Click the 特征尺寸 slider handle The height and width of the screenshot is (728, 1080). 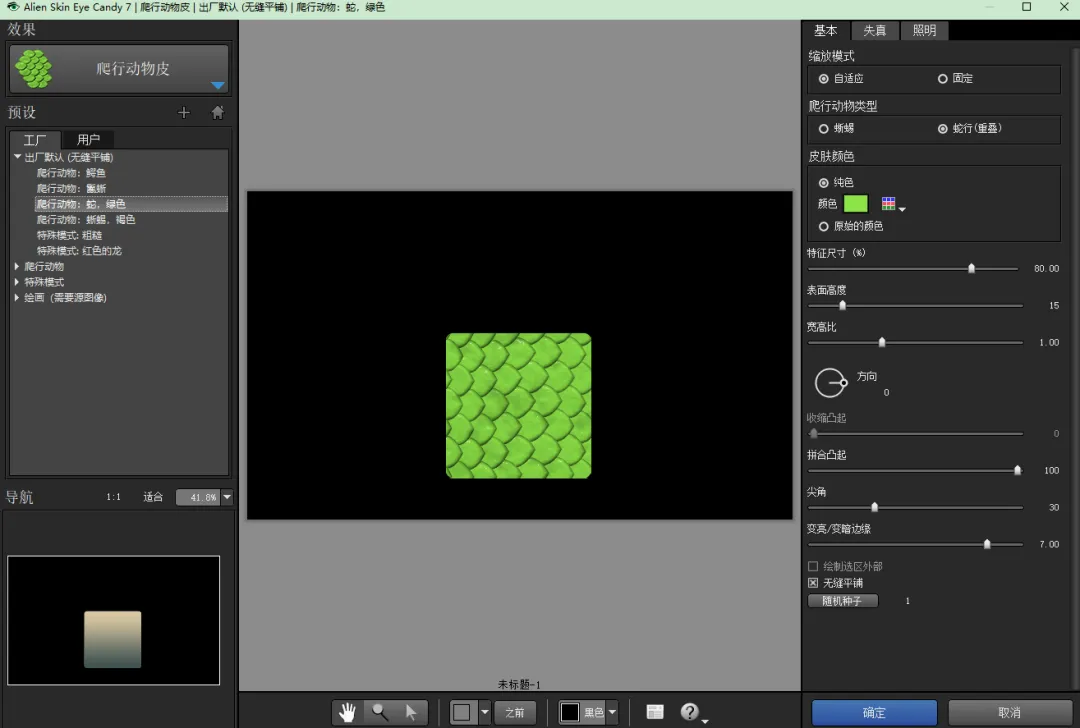[x=972, y=268]
